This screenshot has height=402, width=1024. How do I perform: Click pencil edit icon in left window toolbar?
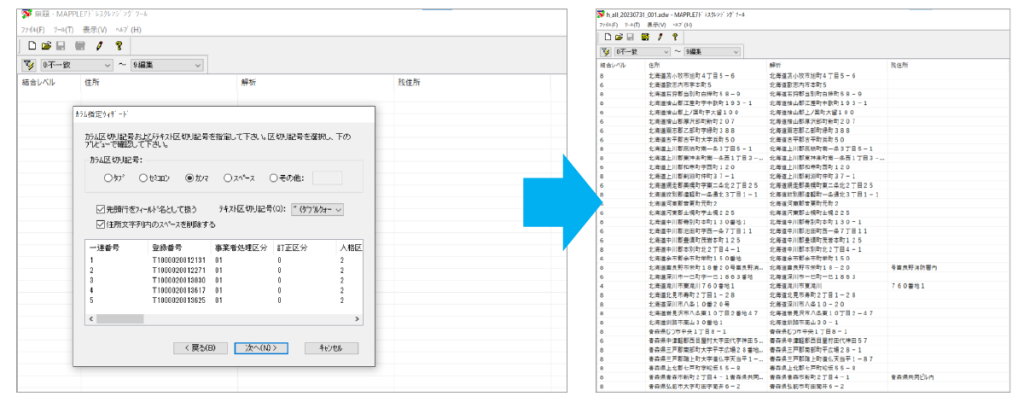100,46
